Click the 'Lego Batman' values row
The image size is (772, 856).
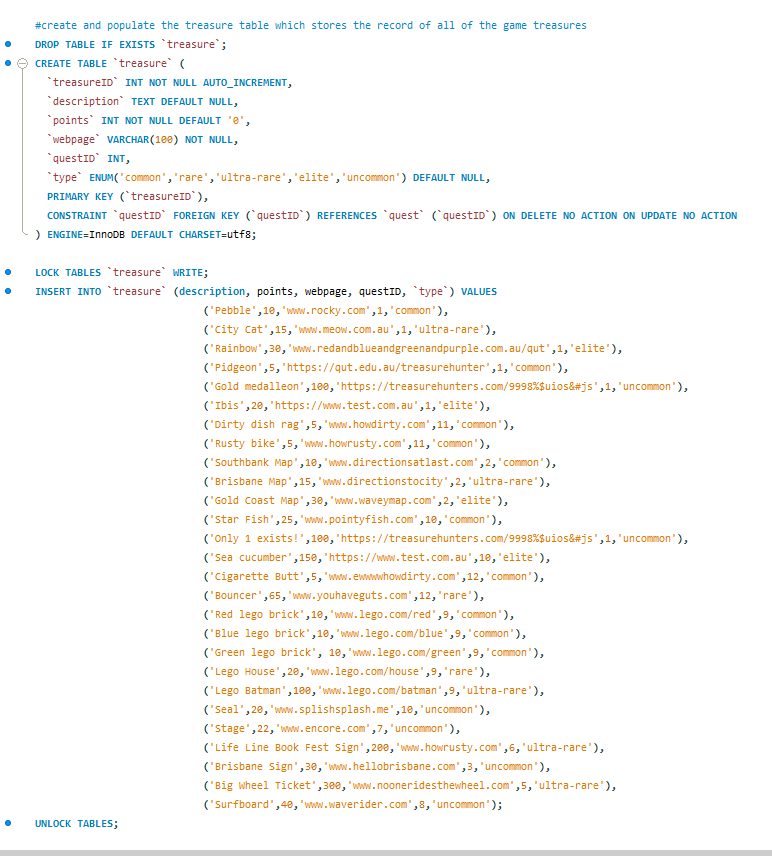pyautogui.click(x=374, y=691)
